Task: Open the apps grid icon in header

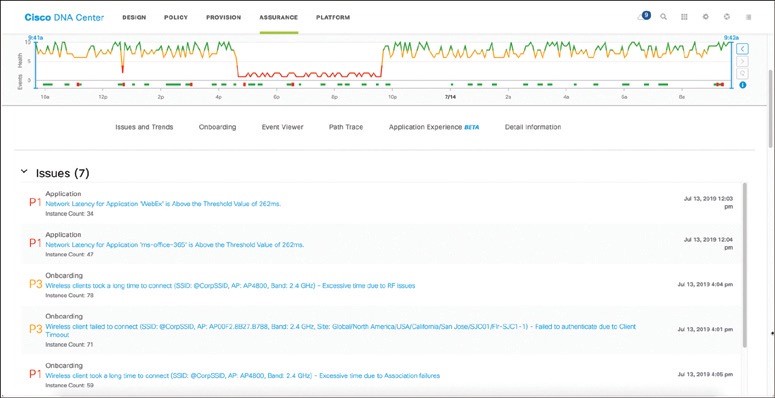Action: [x=685, y=17]
